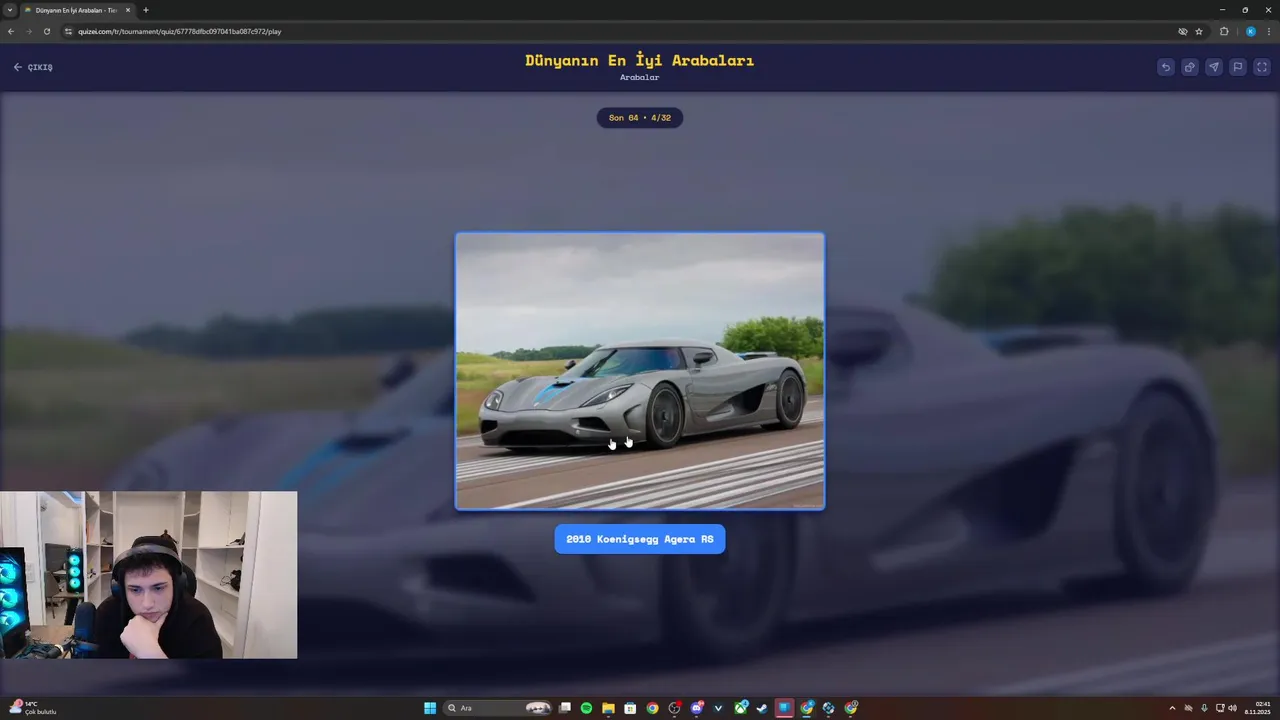Open Steam from the taskbar
The width and height of the screenshot is (1280, 720).
coord(762,708)
